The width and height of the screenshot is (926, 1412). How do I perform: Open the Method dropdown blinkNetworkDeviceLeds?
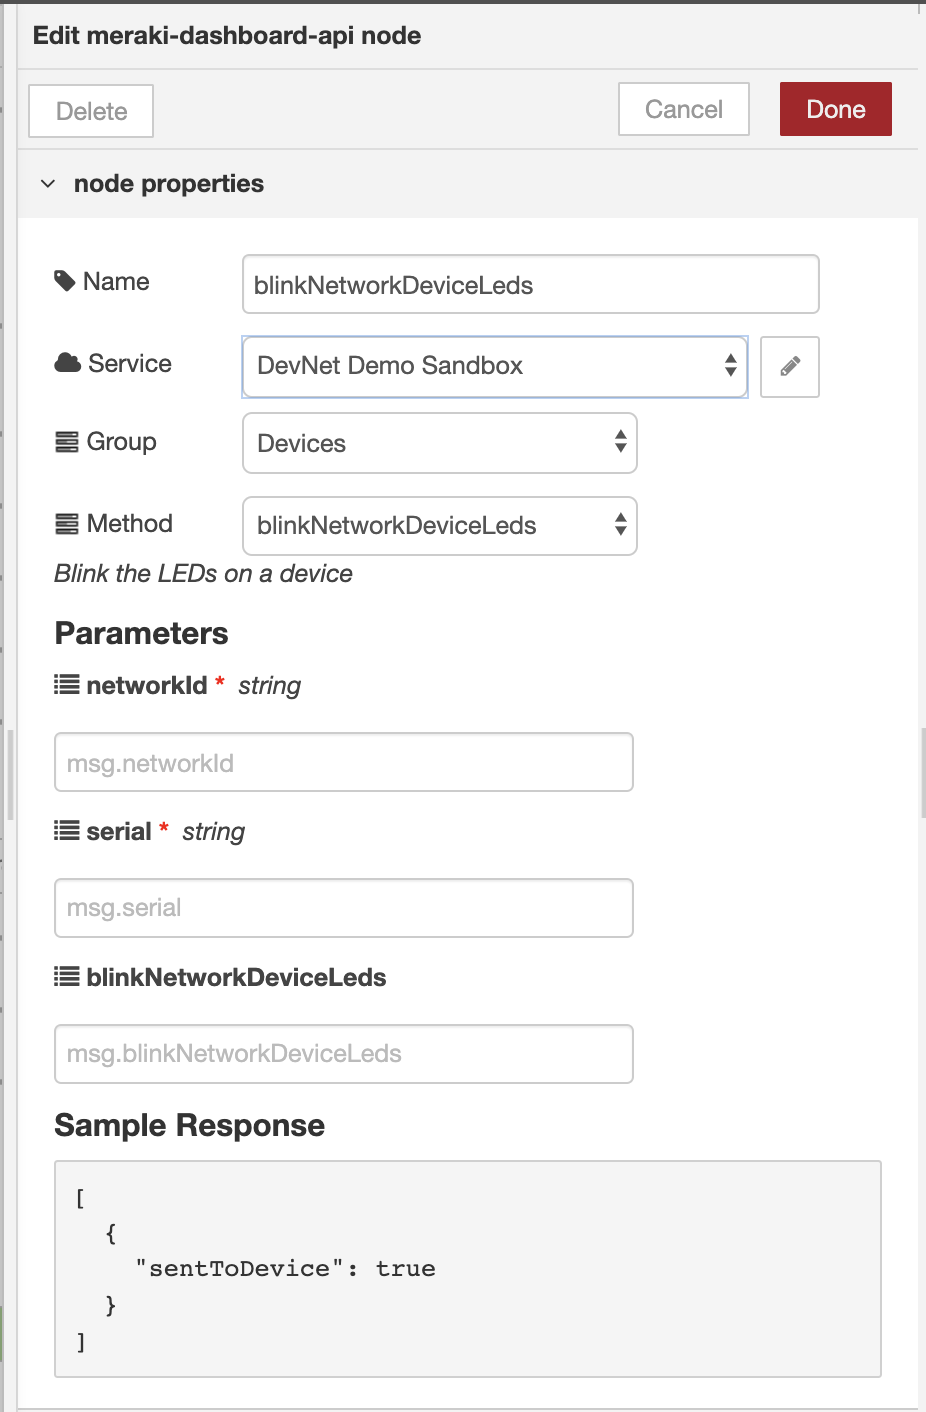pyautogui.click(x=440, y=526)
